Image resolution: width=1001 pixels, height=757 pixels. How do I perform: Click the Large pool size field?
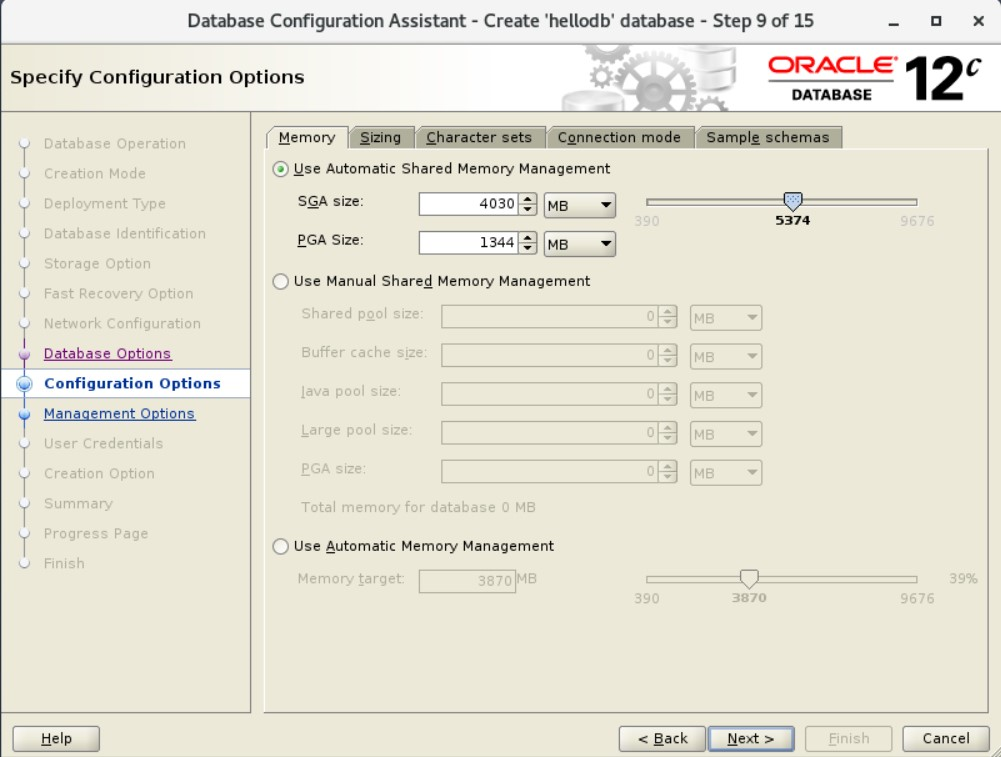point(550,433)
